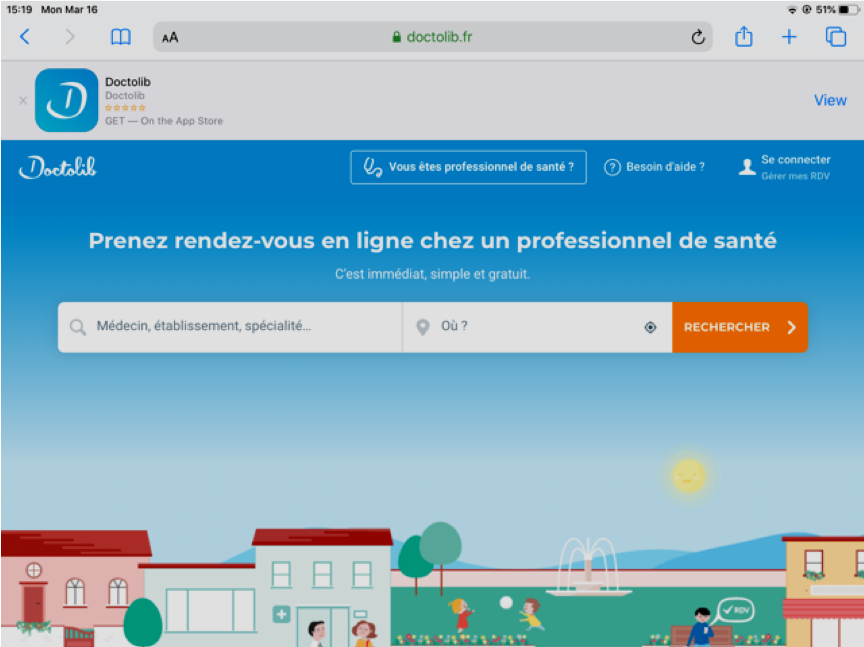Image resolution: width=864 pixels, height=647 pixels.
Task: Reload the doctolib.fr page
Action: pyautogui.click(x=698, y=37)
